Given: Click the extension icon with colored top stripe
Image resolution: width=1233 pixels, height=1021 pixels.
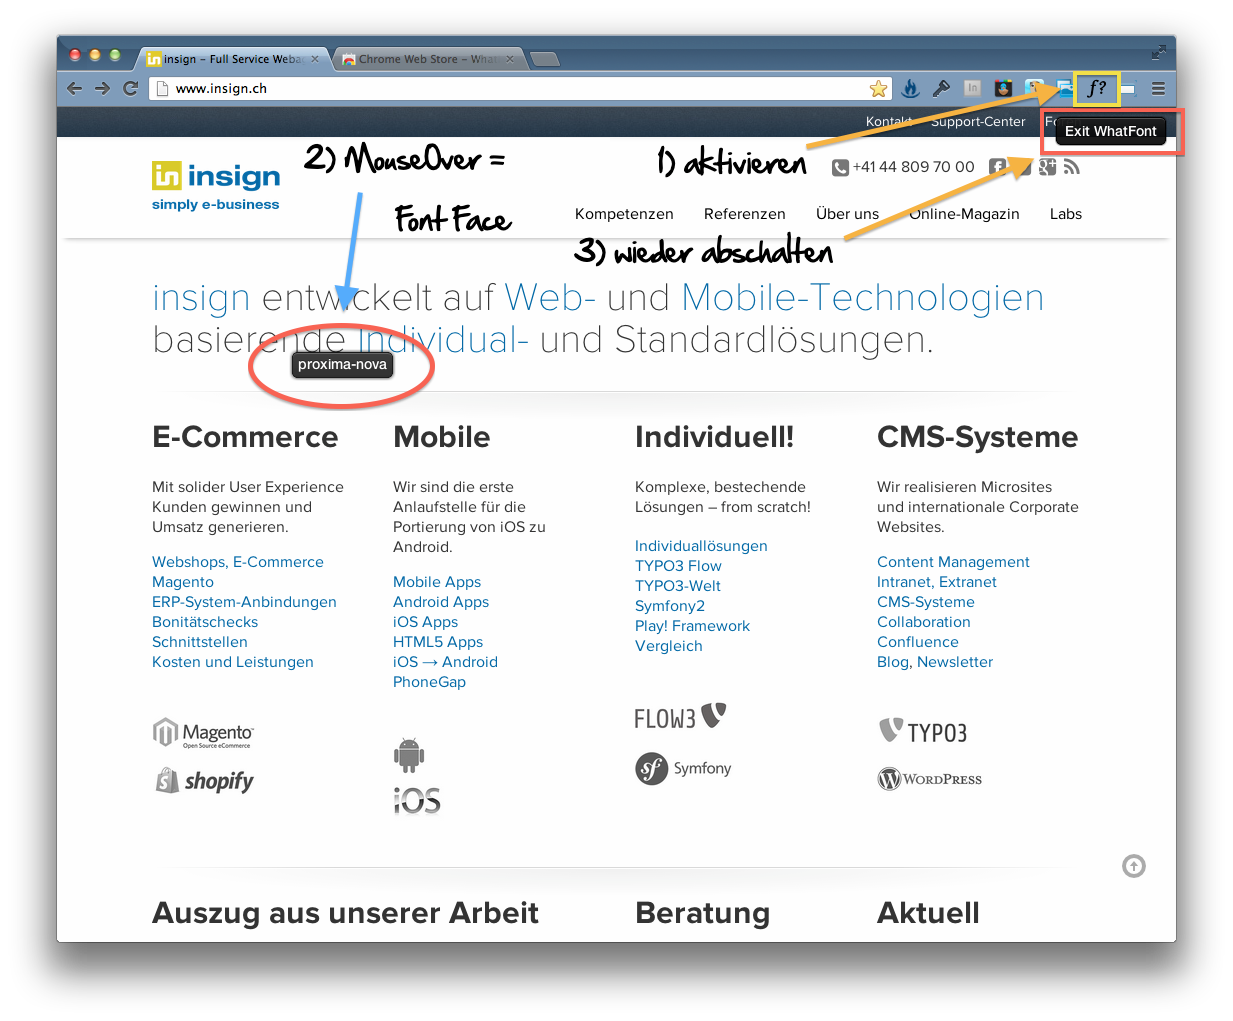Looking at the screenshot, I should pos(1003,88).
